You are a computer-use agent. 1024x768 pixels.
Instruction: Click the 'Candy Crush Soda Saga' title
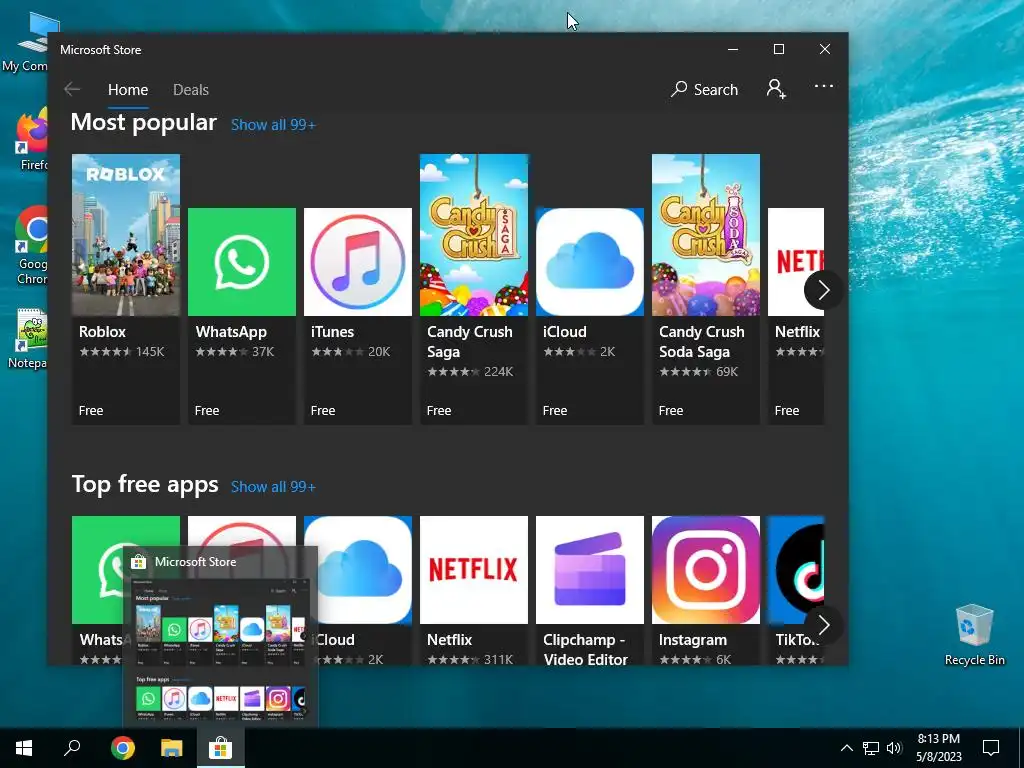tap(701, 342)
